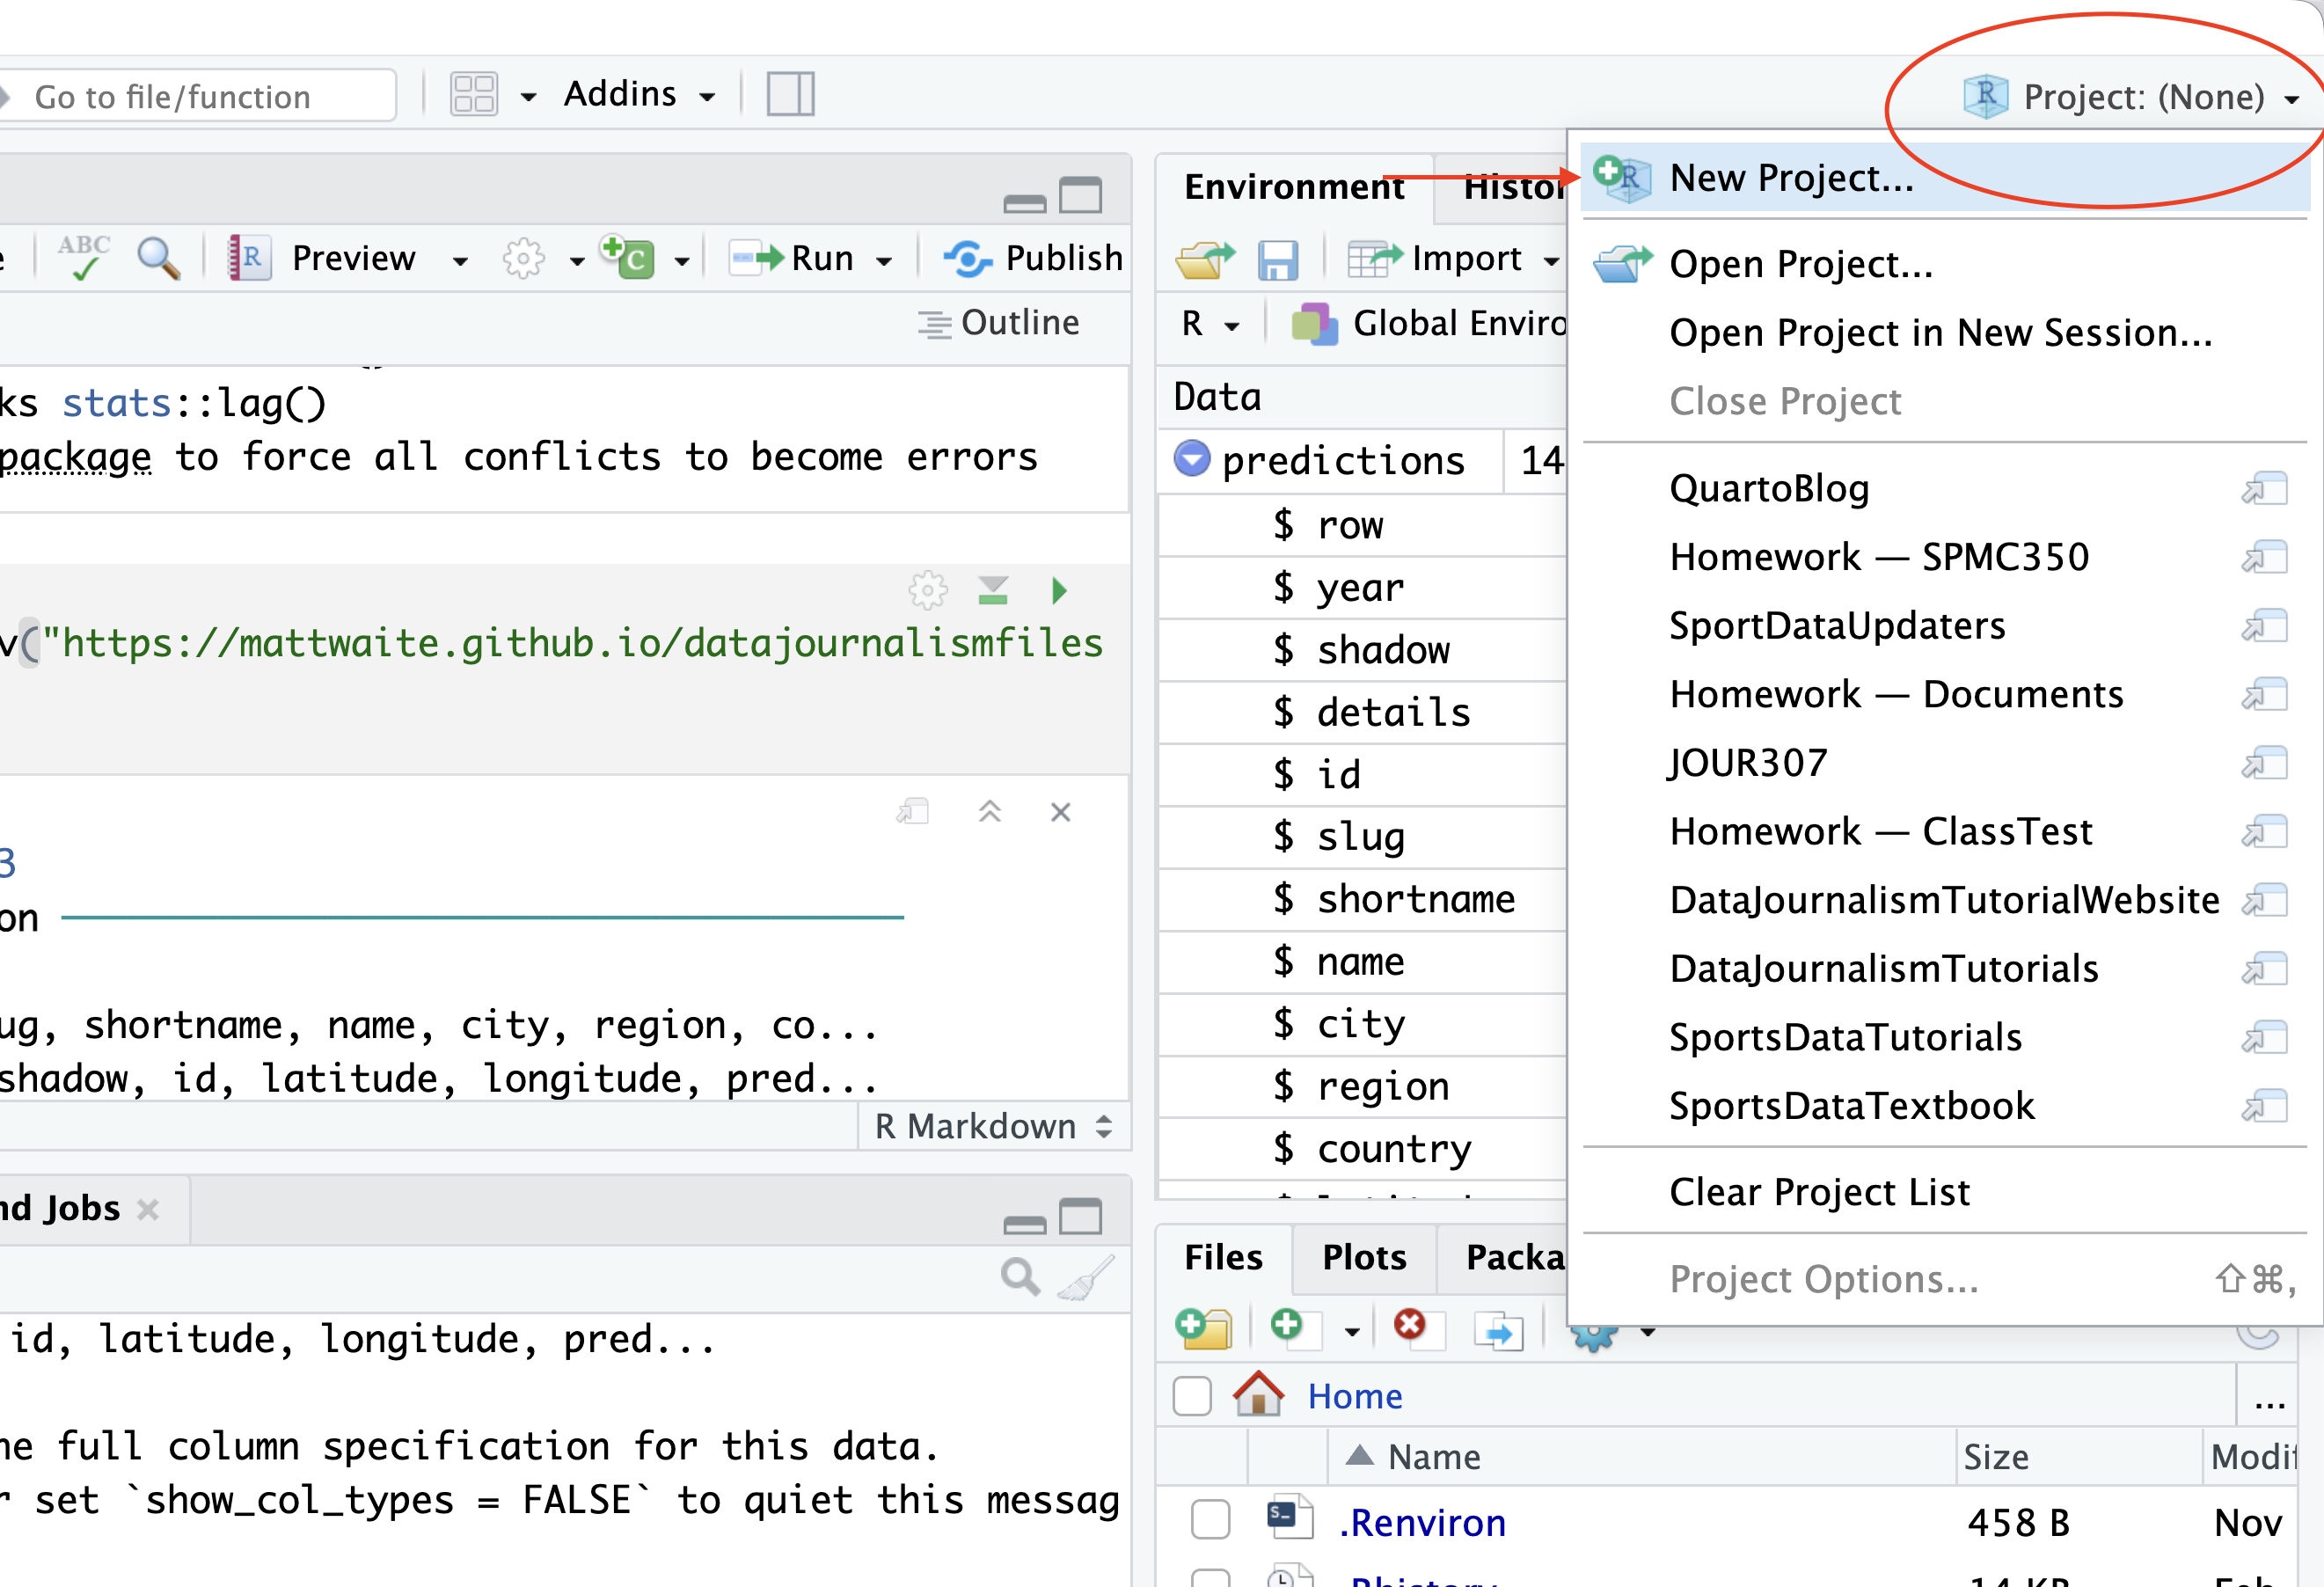
Task: Choose Open Project... from menu
Action: tap(1944, 264)
